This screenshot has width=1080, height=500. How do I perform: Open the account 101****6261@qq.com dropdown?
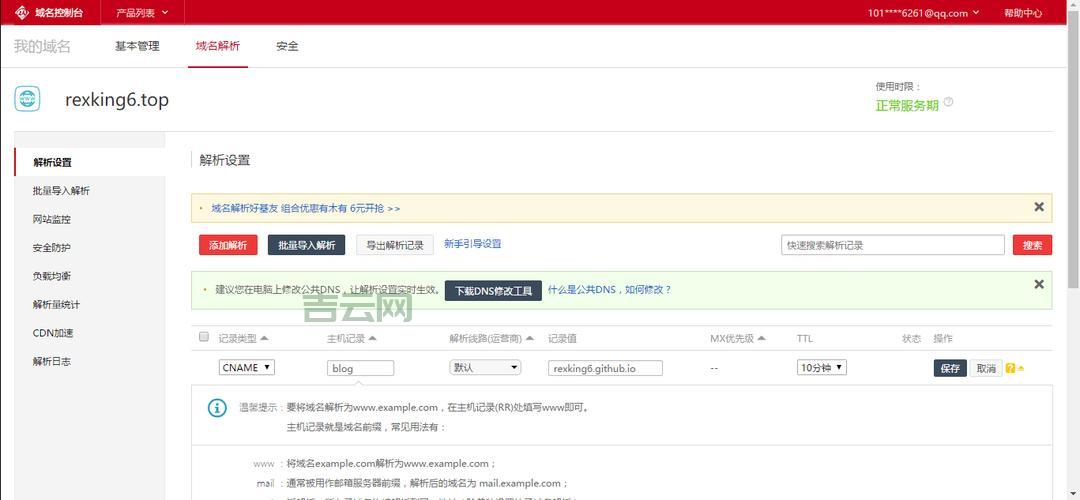pos(923,13)
